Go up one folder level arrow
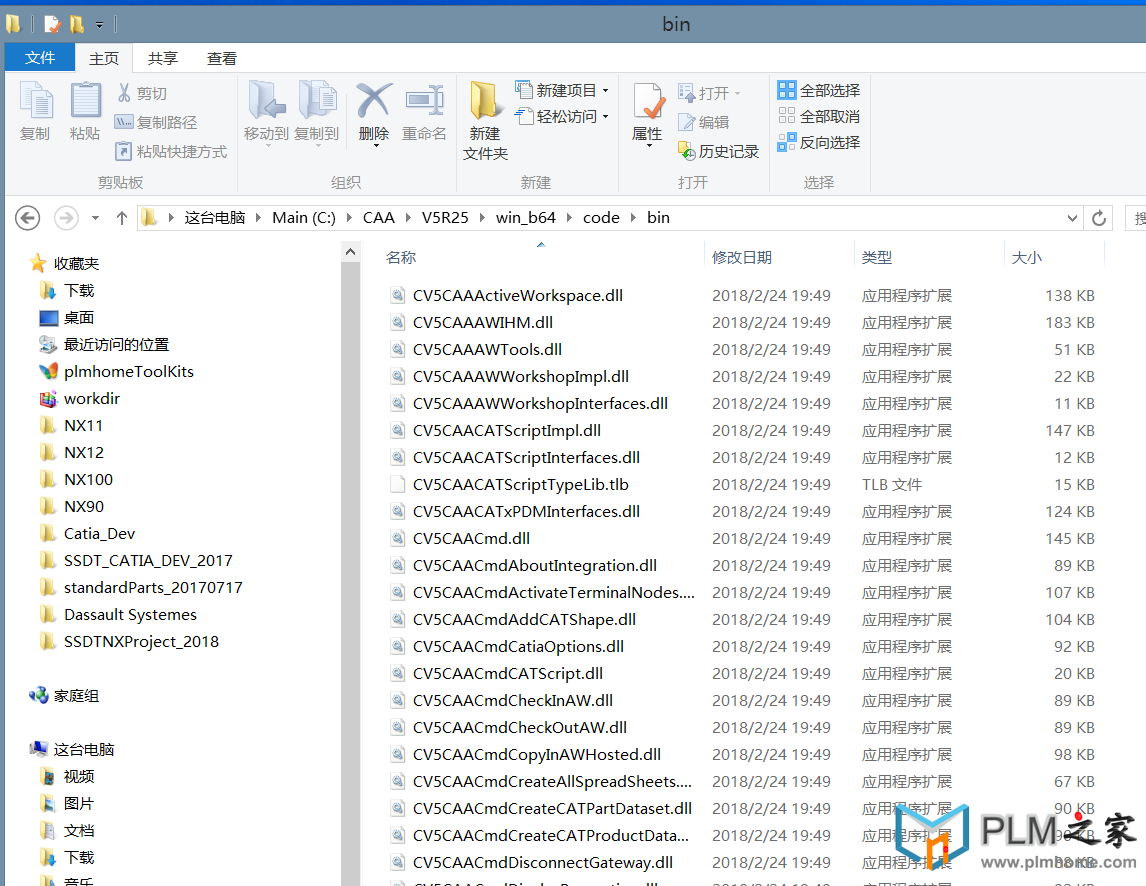The width and height of the screenshot is (1146, 886). coord(122,218)
